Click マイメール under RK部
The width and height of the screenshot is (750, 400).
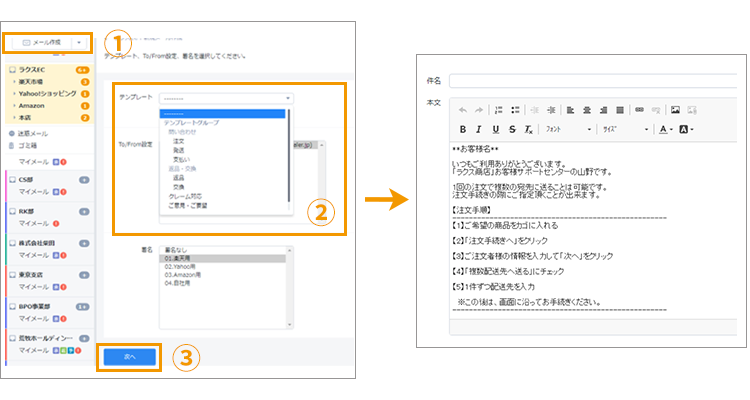point(33,223)
